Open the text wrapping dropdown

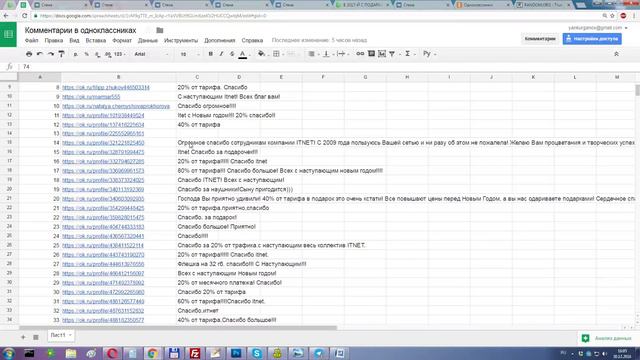(342, 54)
